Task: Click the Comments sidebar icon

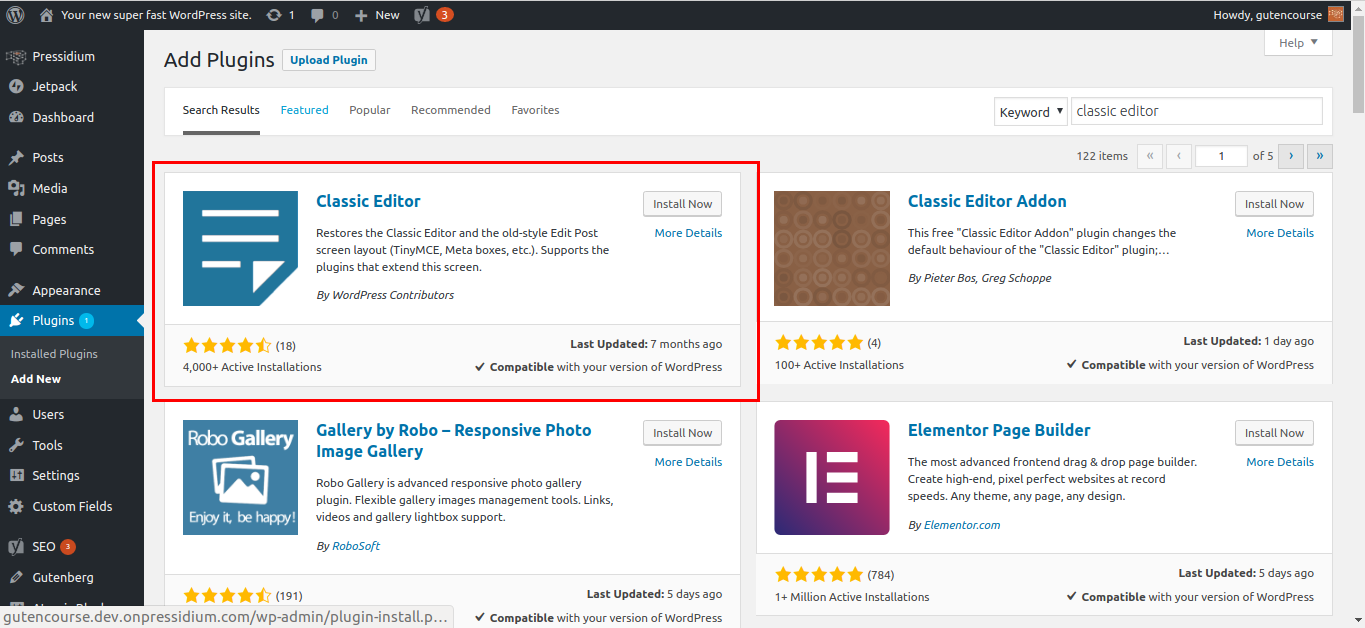Action: [x=16, y=249]
